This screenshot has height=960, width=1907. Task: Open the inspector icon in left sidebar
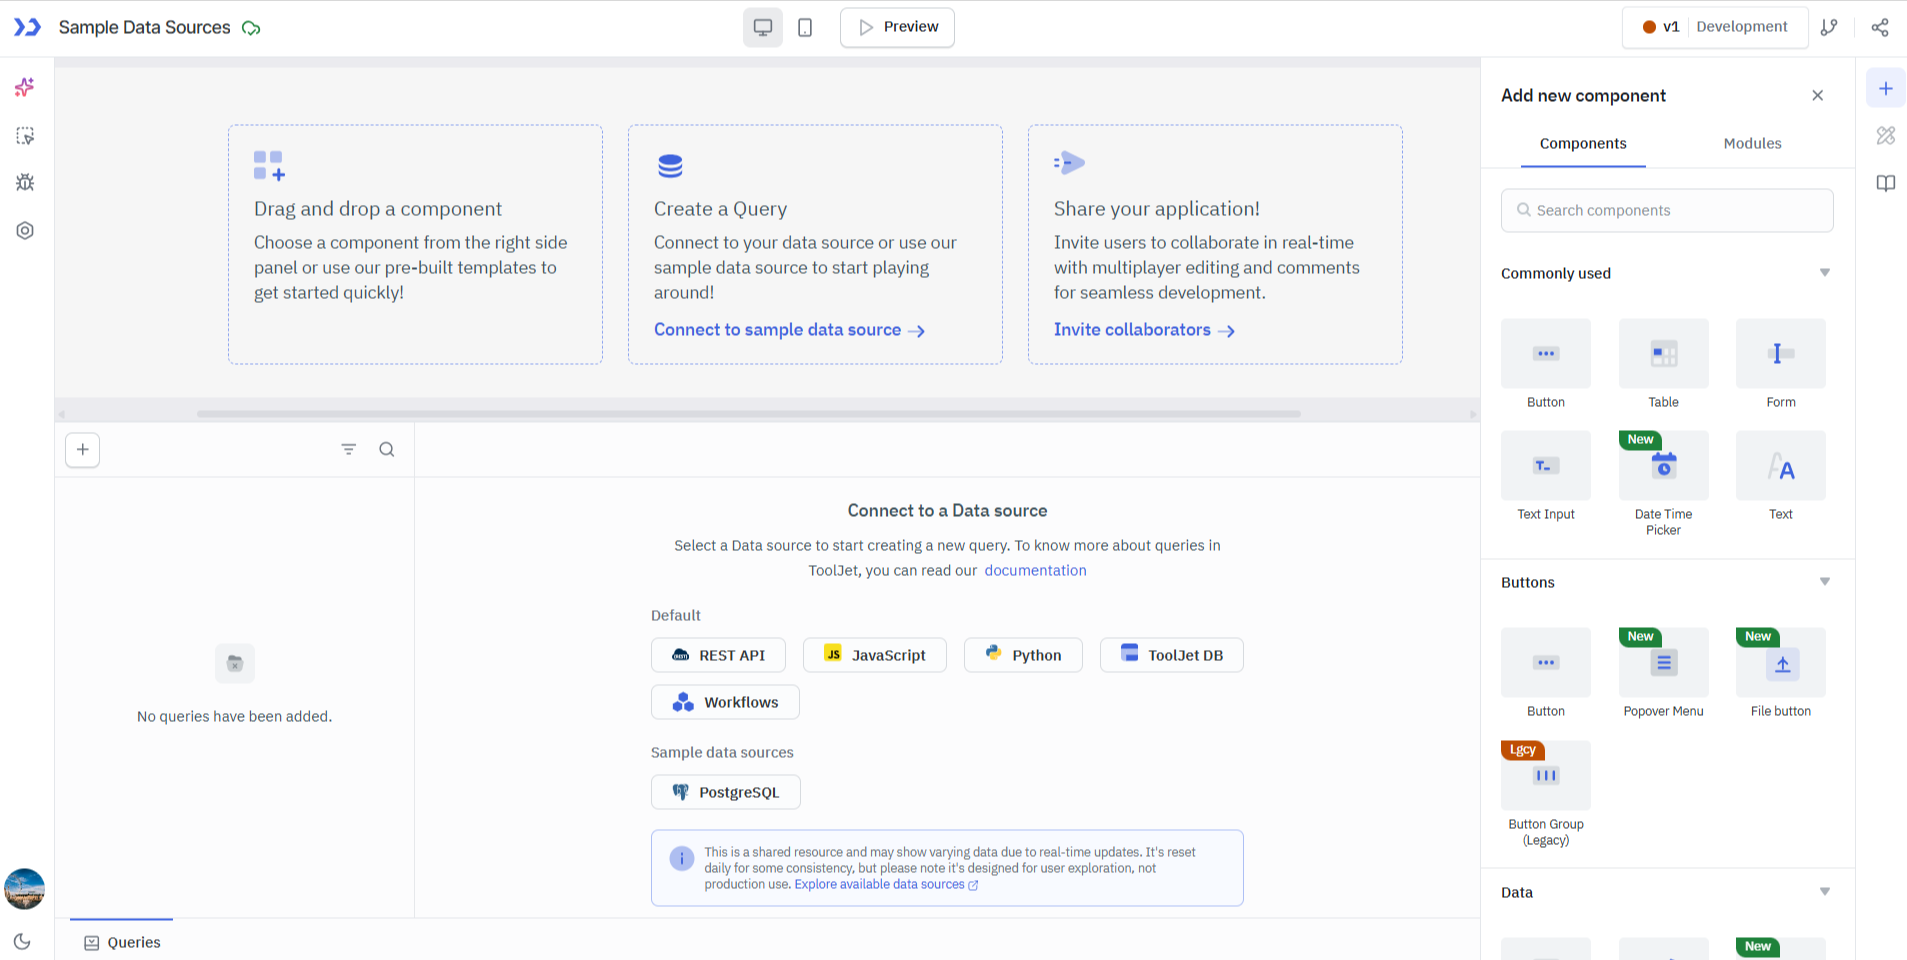tap(25, 135)
